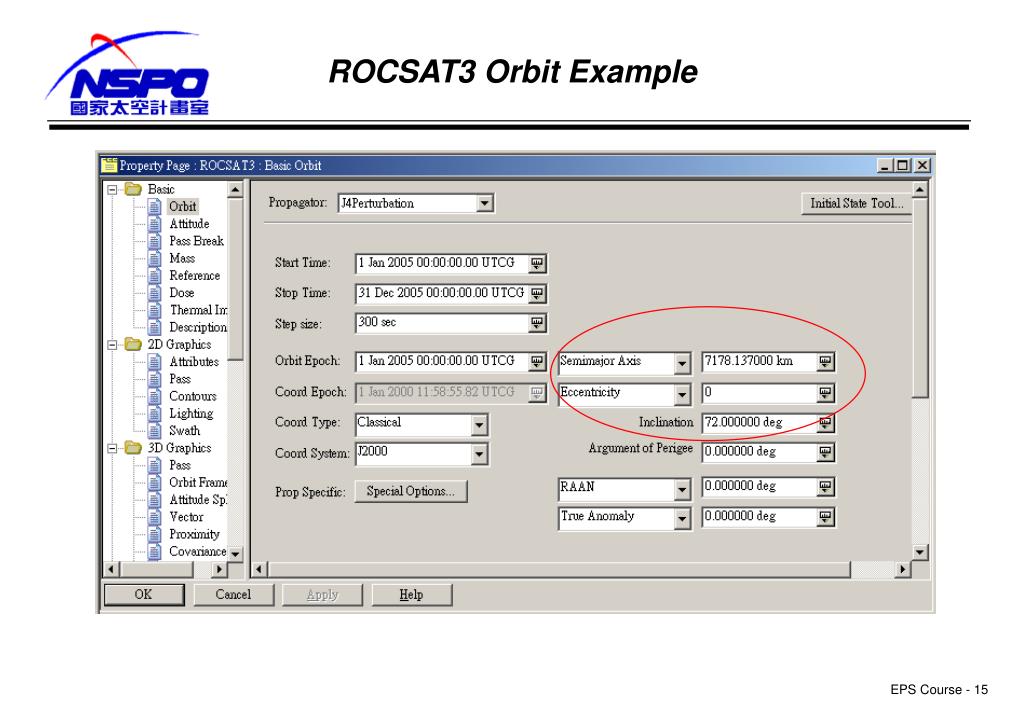Open the Reference page under Basic

click(194, 275)
